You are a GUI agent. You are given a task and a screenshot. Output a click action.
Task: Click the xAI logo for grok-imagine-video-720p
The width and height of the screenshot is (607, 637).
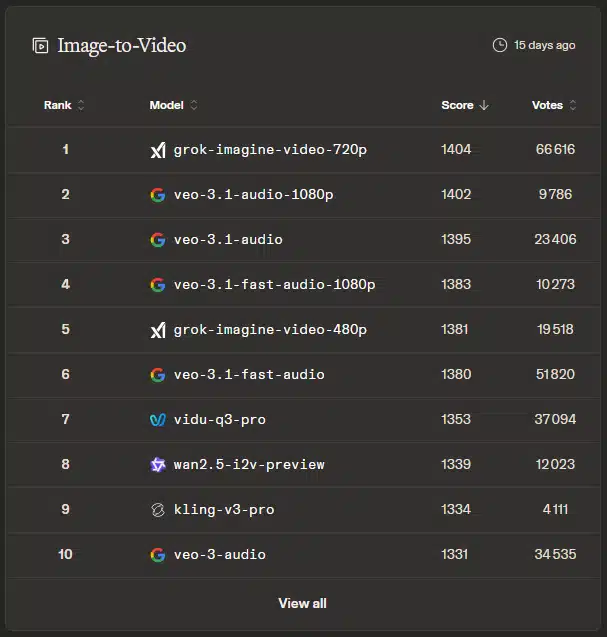[157, 150]
